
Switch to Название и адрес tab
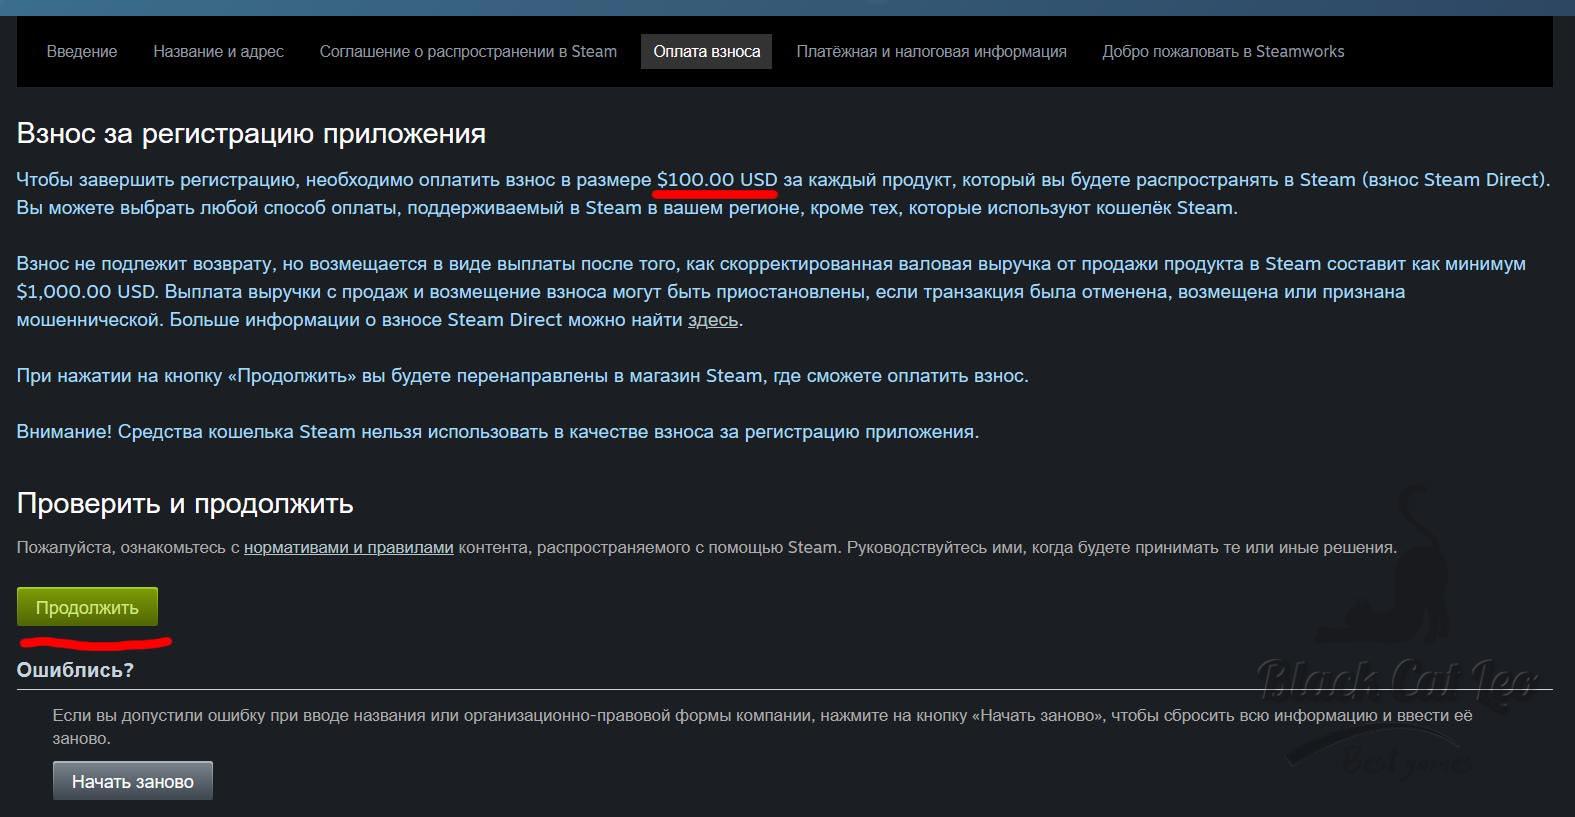click(x=218, y=51)
